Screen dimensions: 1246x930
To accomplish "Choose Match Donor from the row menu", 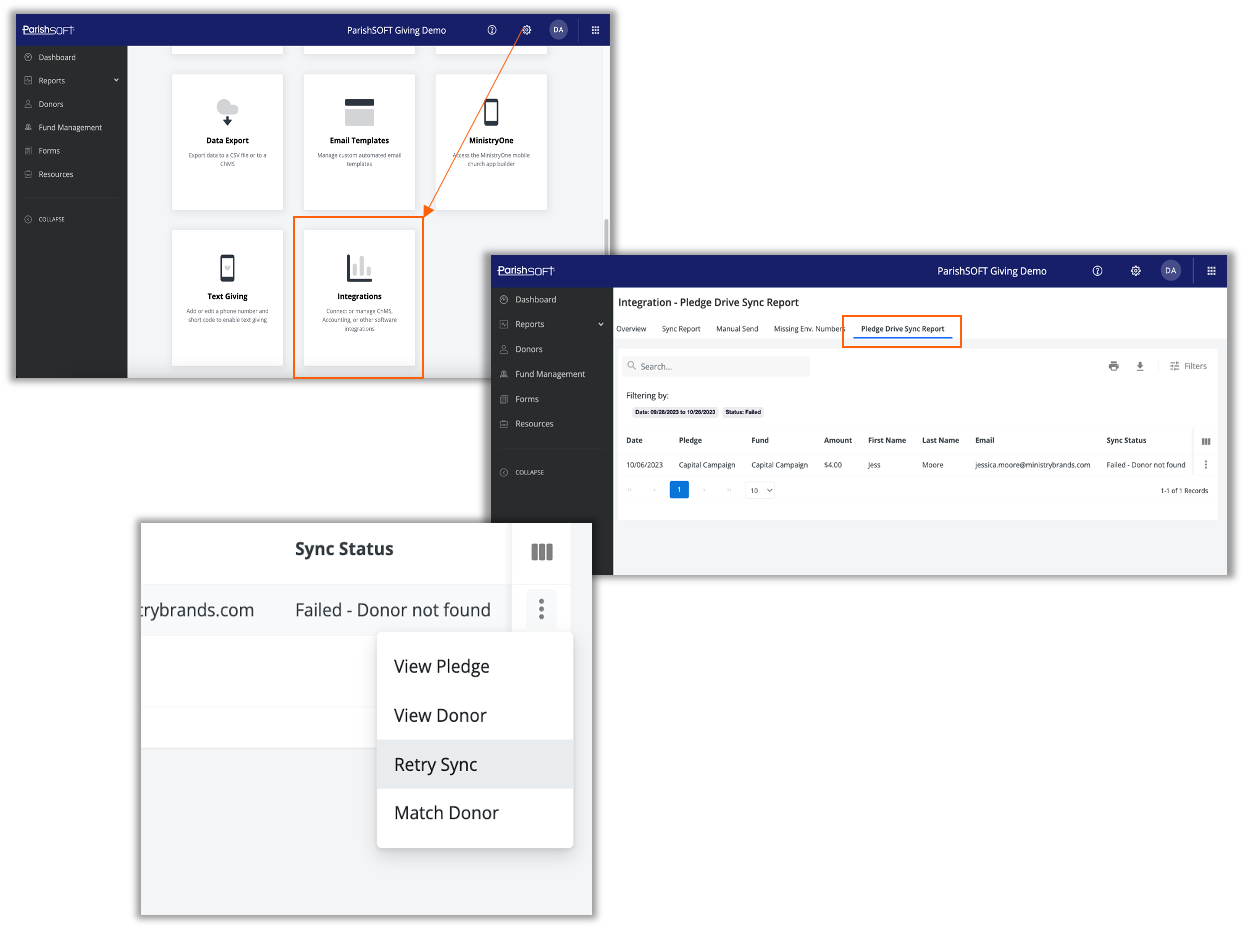I will (446, 813).
